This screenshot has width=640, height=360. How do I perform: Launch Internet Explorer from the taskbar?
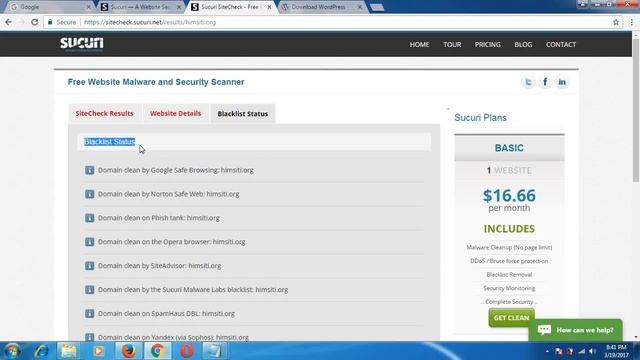tap(41, 351)
